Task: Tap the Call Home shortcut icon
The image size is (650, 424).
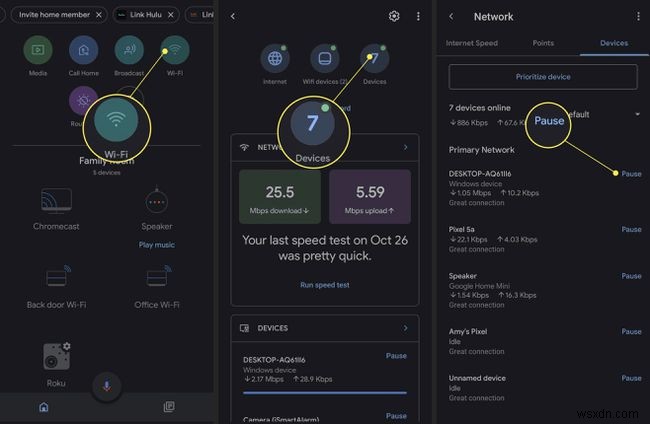Action: pyautogui.click(x=83, y=50)
